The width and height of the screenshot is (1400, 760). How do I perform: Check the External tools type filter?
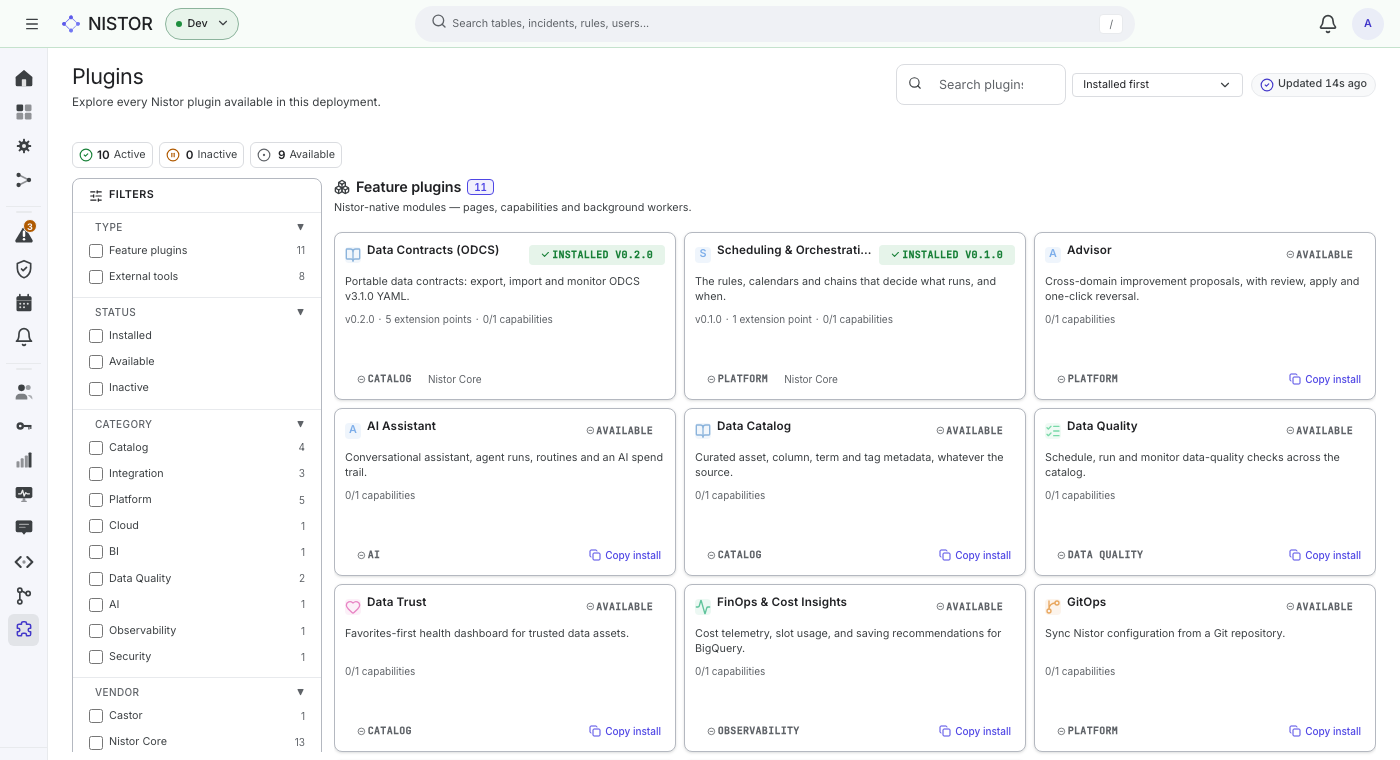click(96, 277)
